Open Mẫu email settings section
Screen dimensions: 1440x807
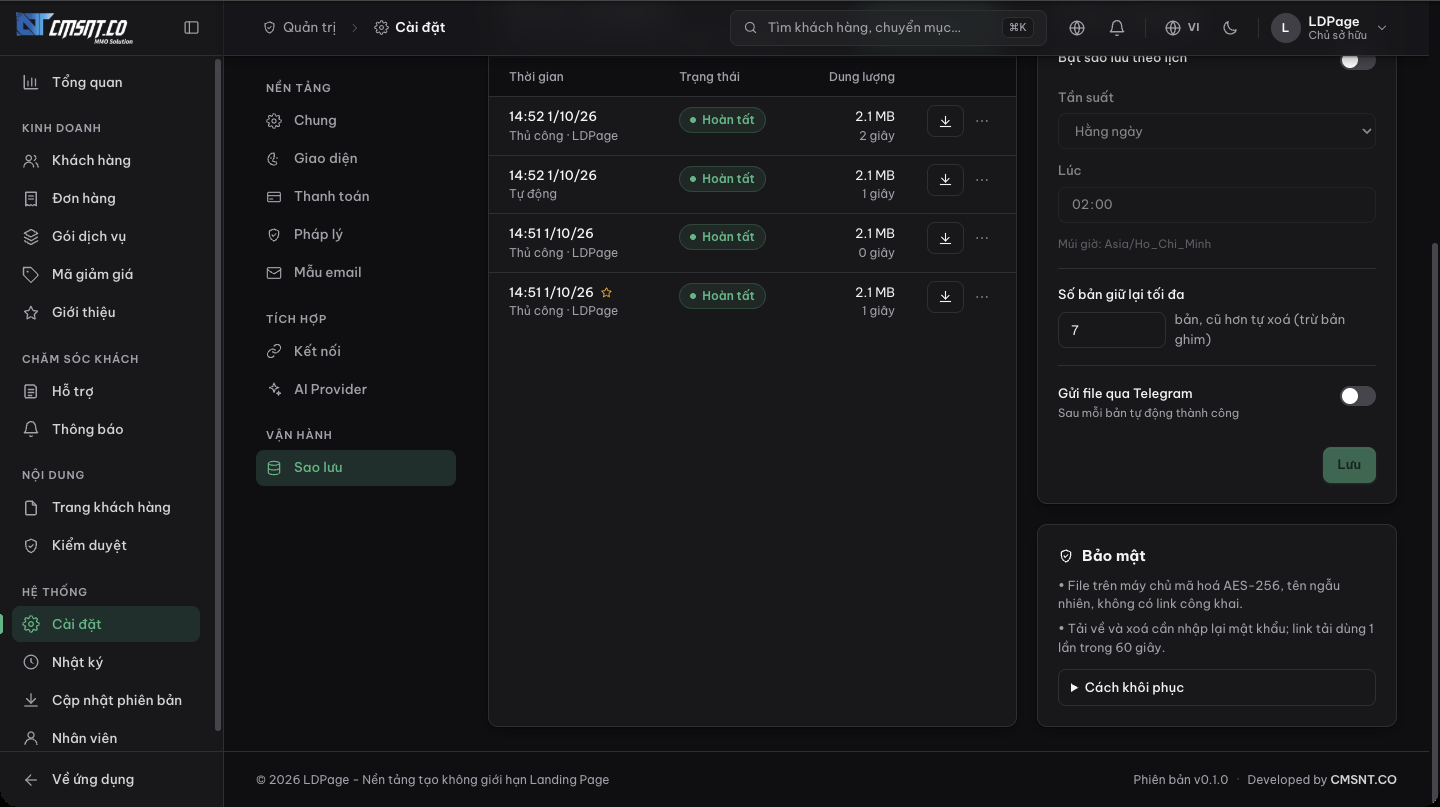tap(355, 272)
